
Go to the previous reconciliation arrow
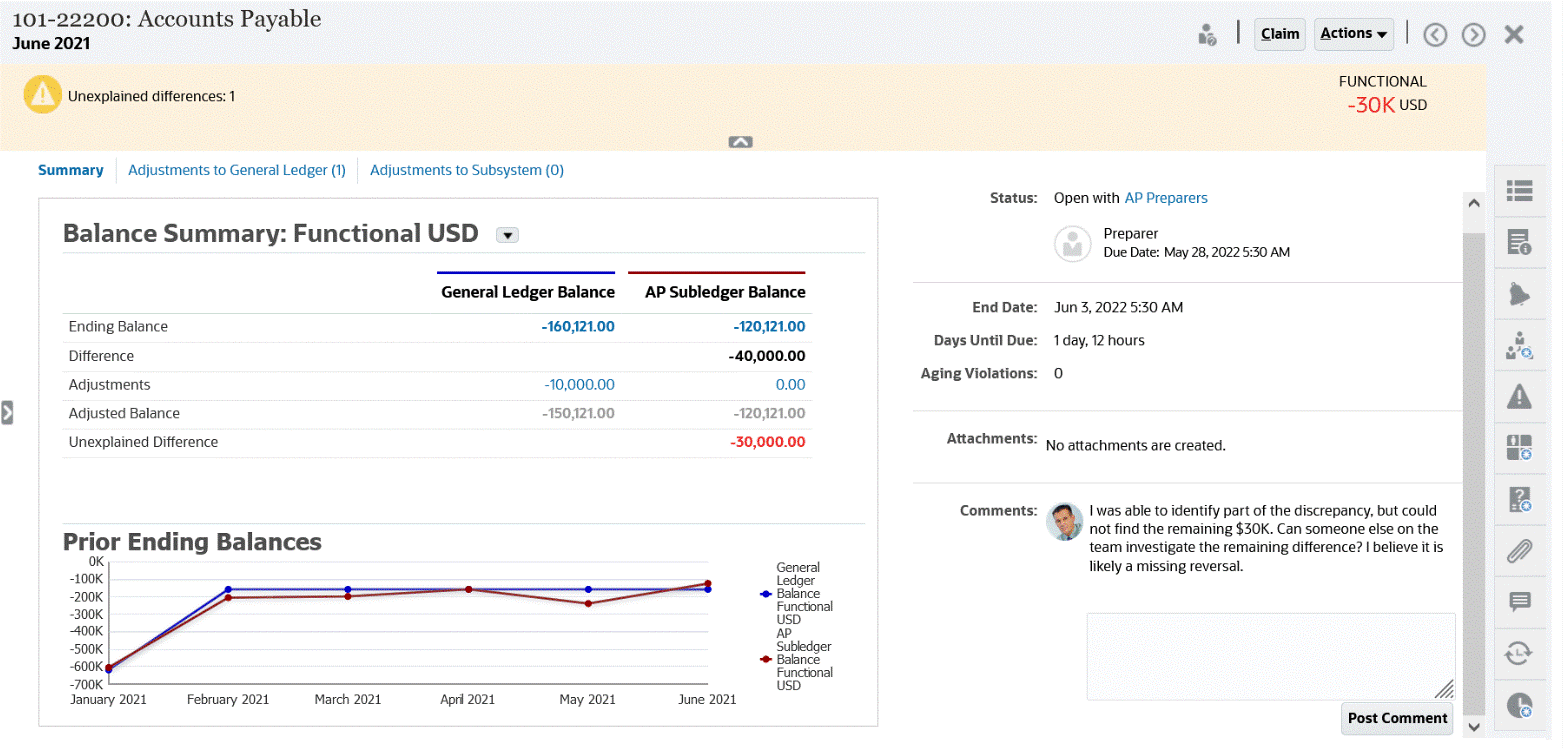[1435, 35]
